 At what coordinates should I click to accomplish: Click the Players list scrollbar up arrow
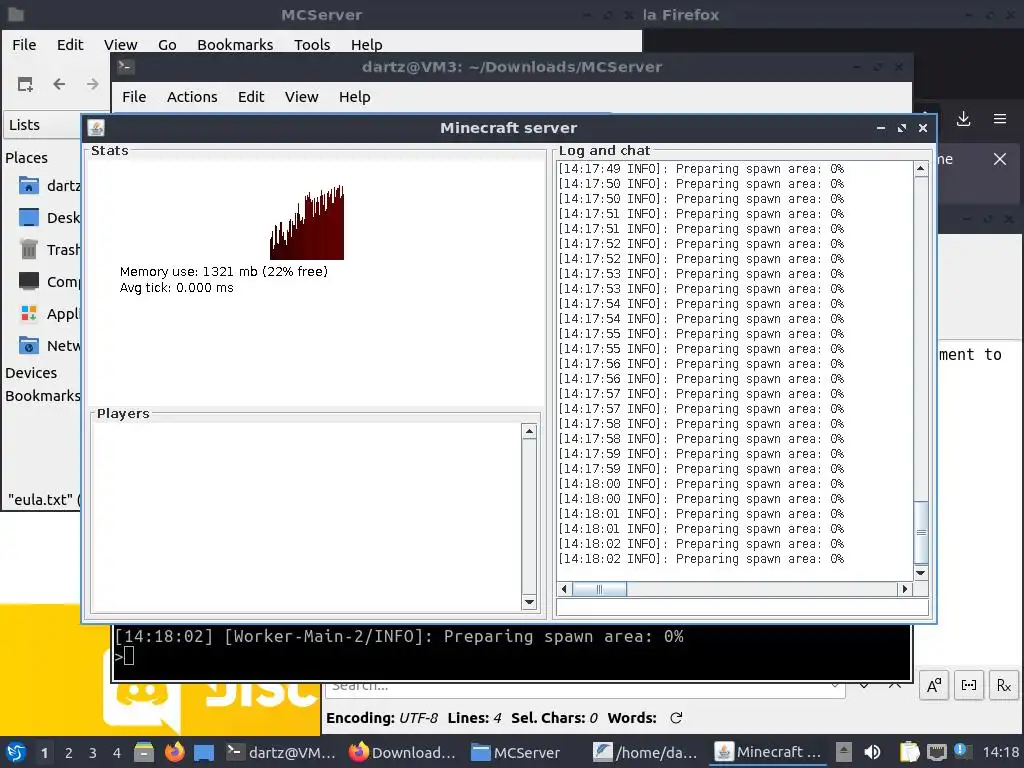530,431
